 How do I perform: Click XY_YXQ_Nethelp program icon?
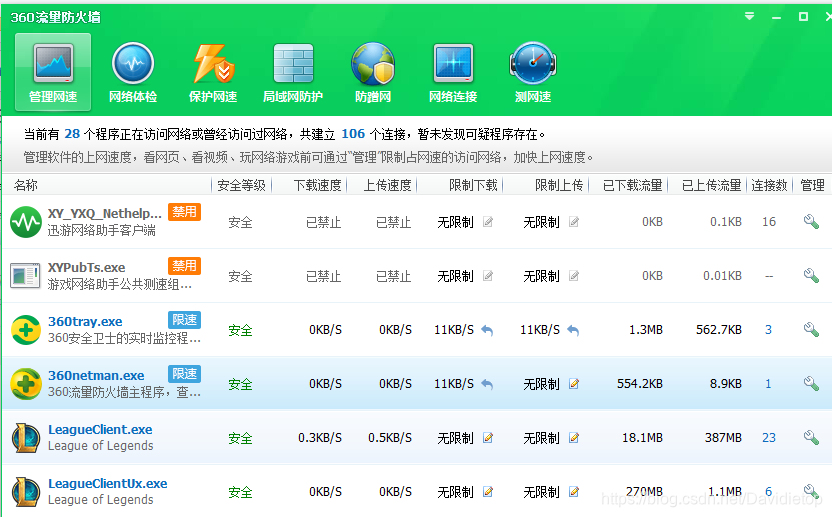(x=25, y=222)
